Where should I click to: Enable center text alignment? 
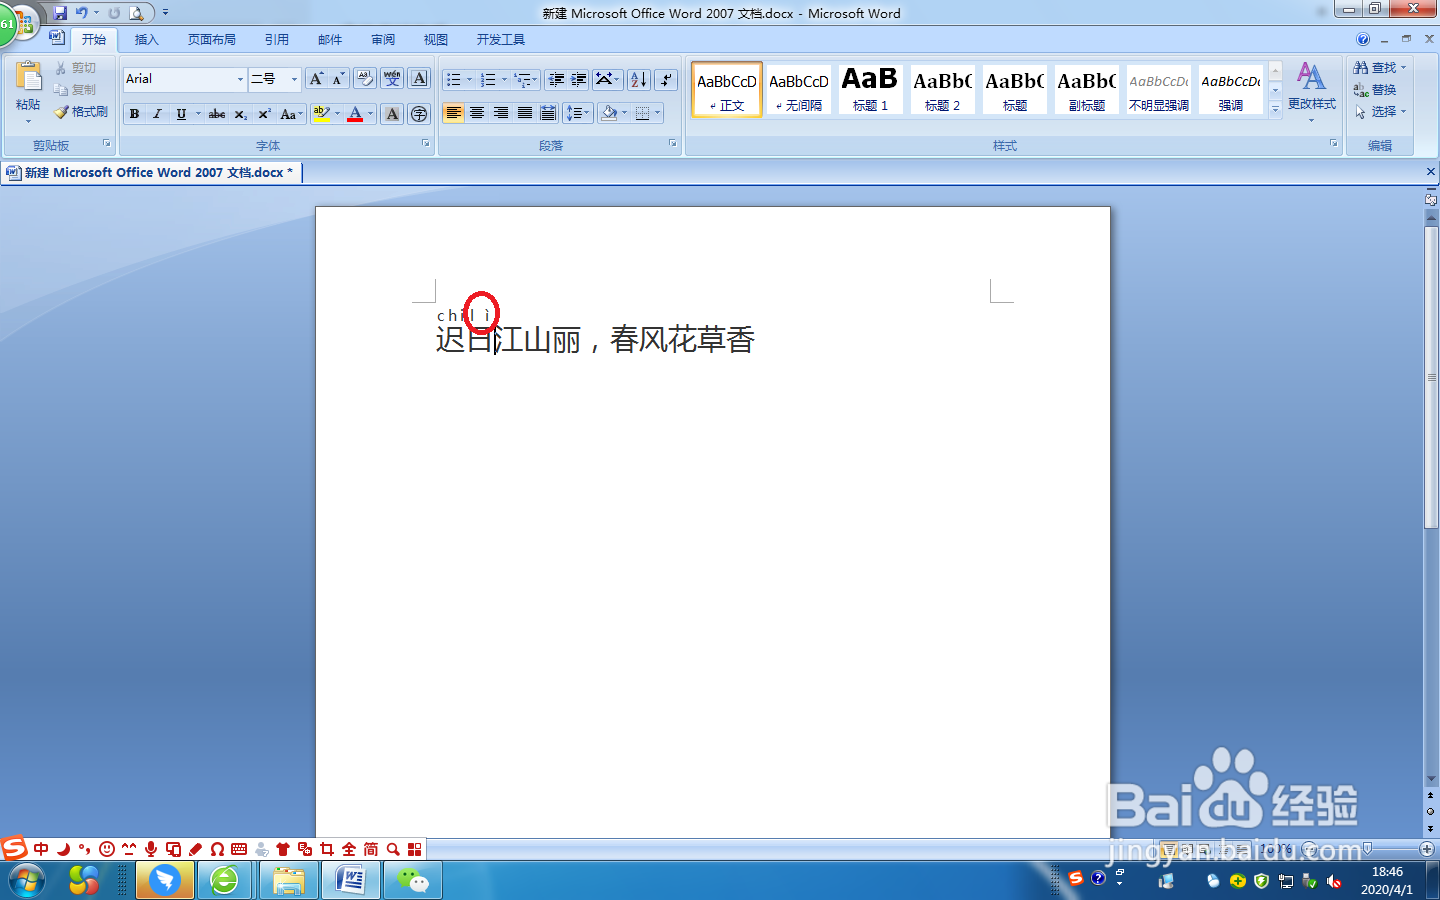pos(478,113)
